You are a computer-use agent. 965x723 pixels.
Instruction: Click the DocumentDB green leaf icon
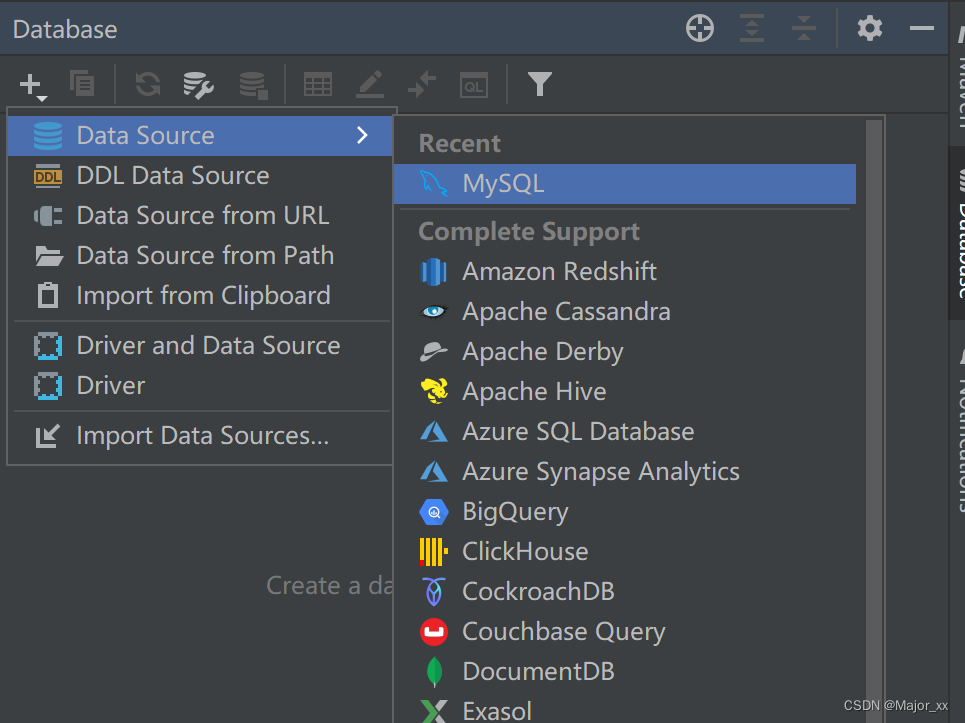(x=434, y=671)
